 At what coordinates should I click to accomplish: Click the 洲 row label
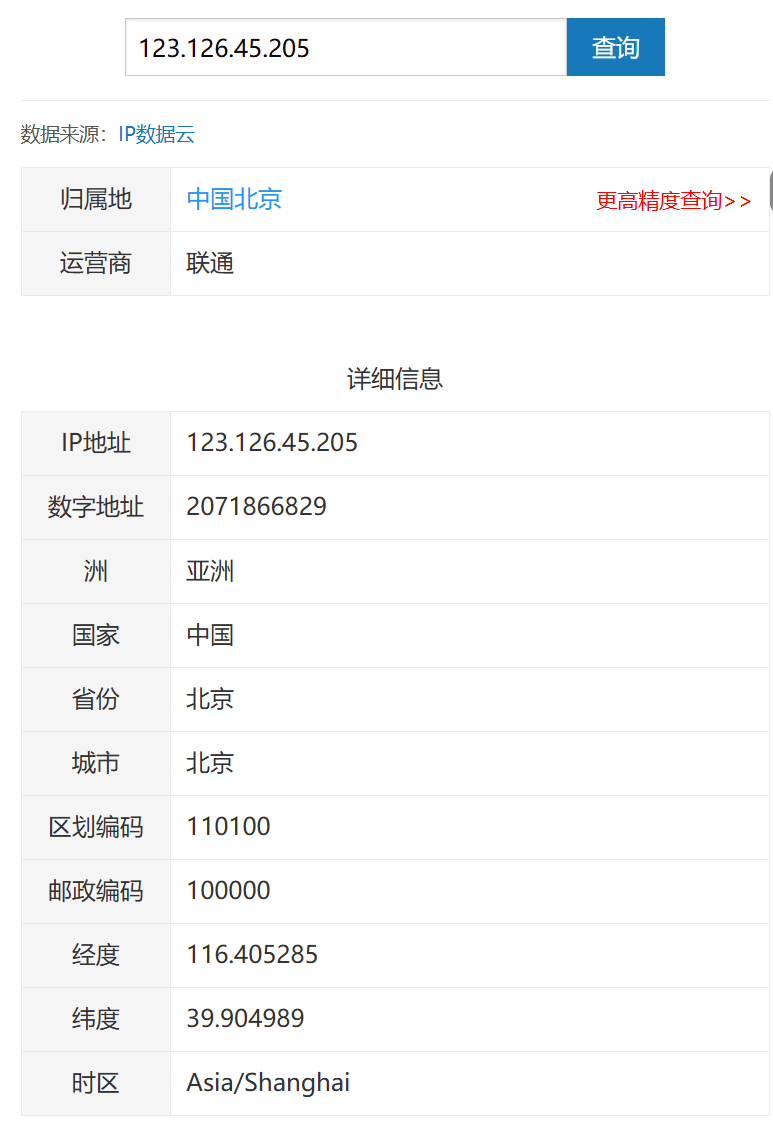point(96,571)
